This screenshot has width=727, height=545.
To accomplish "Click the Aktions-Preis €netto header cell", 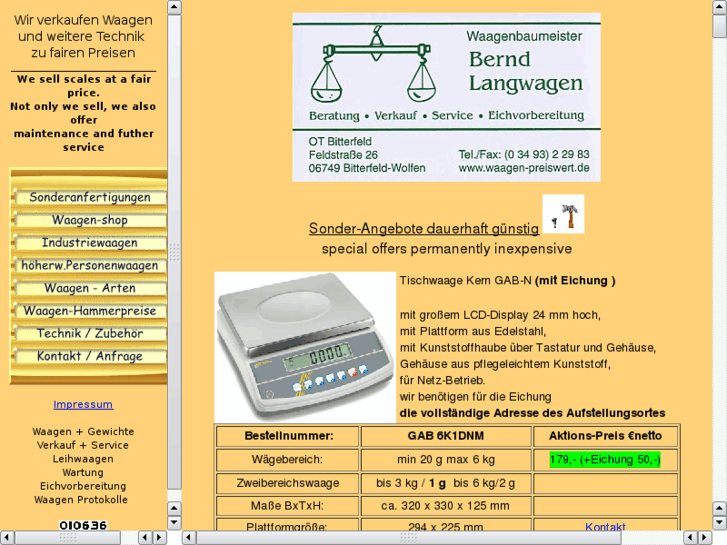I will (x=605, y=436).
